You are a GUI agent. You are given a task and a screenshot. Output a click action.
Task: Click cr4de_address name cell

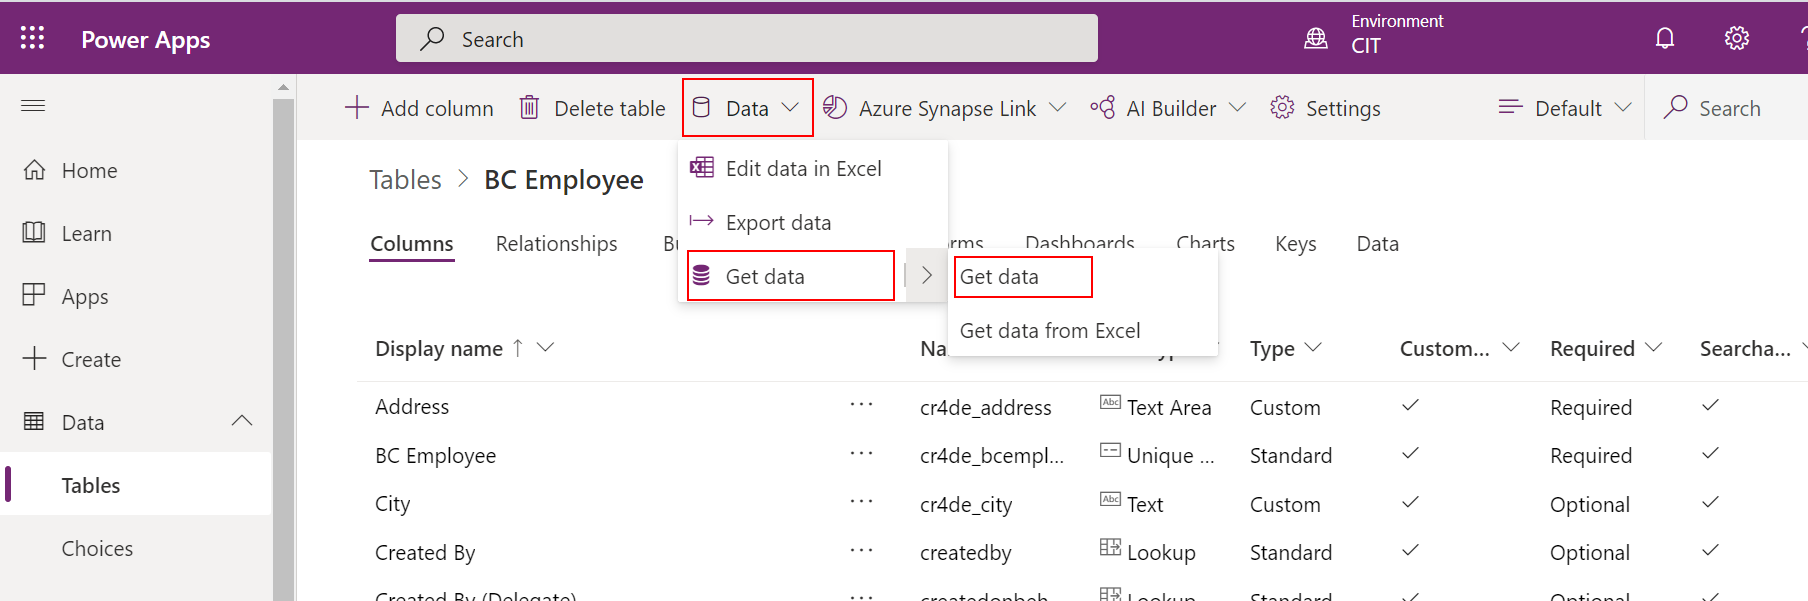pyautogui.click(x=985, y=408)
